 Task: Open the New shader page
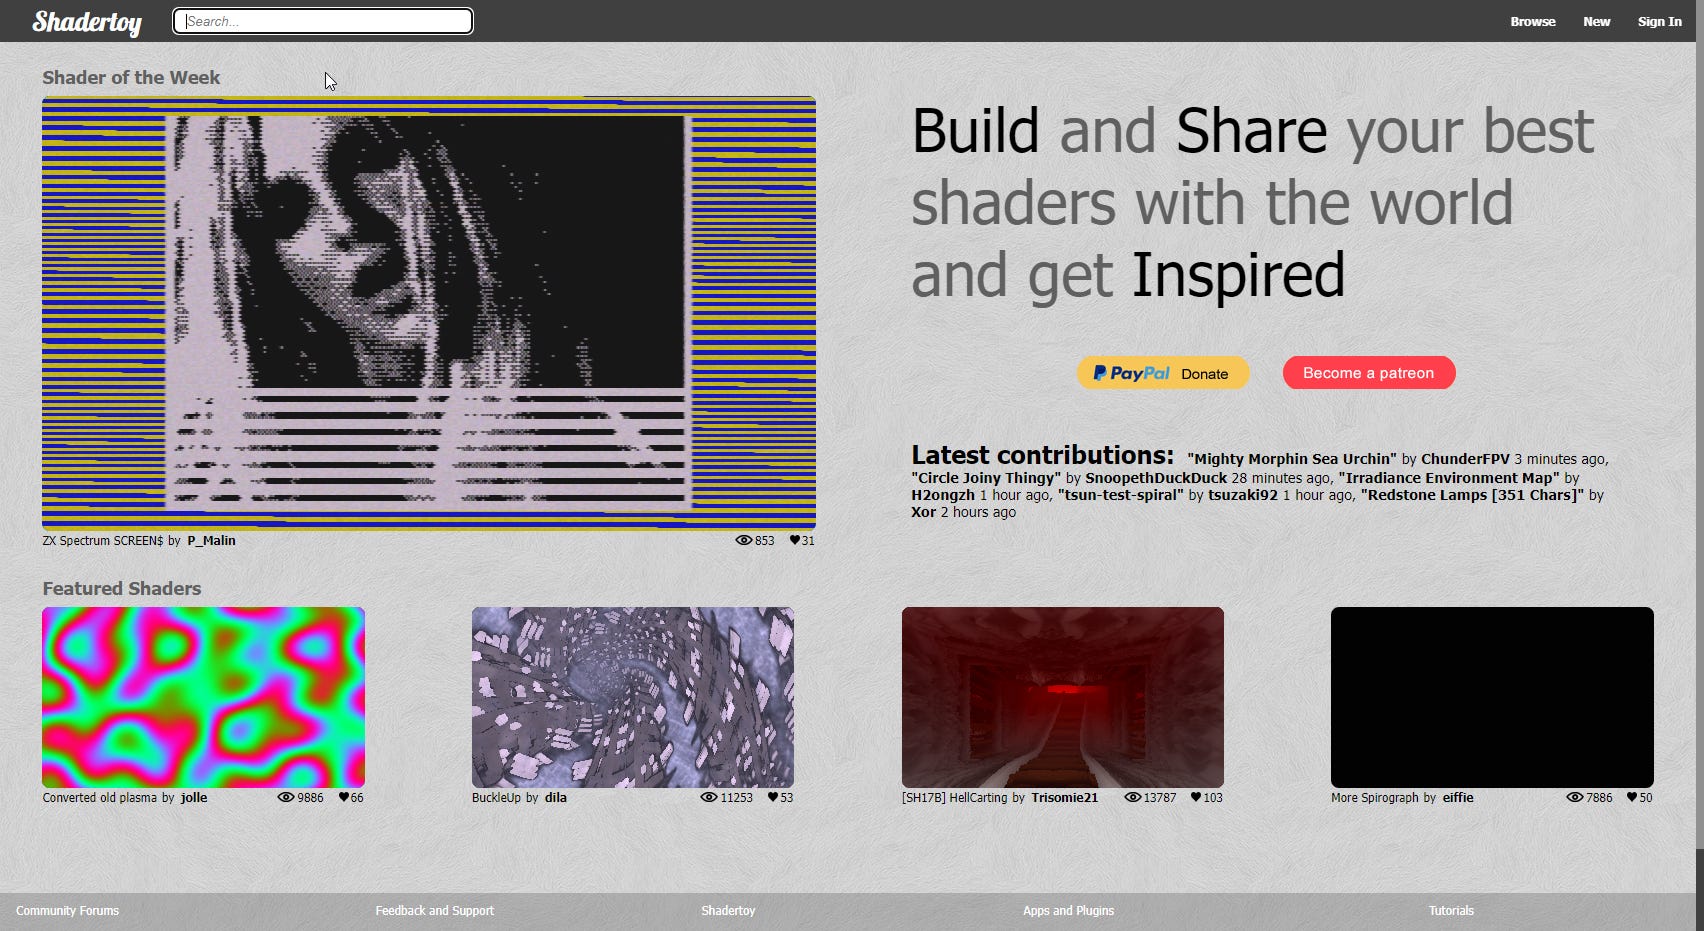[1596, 21]
